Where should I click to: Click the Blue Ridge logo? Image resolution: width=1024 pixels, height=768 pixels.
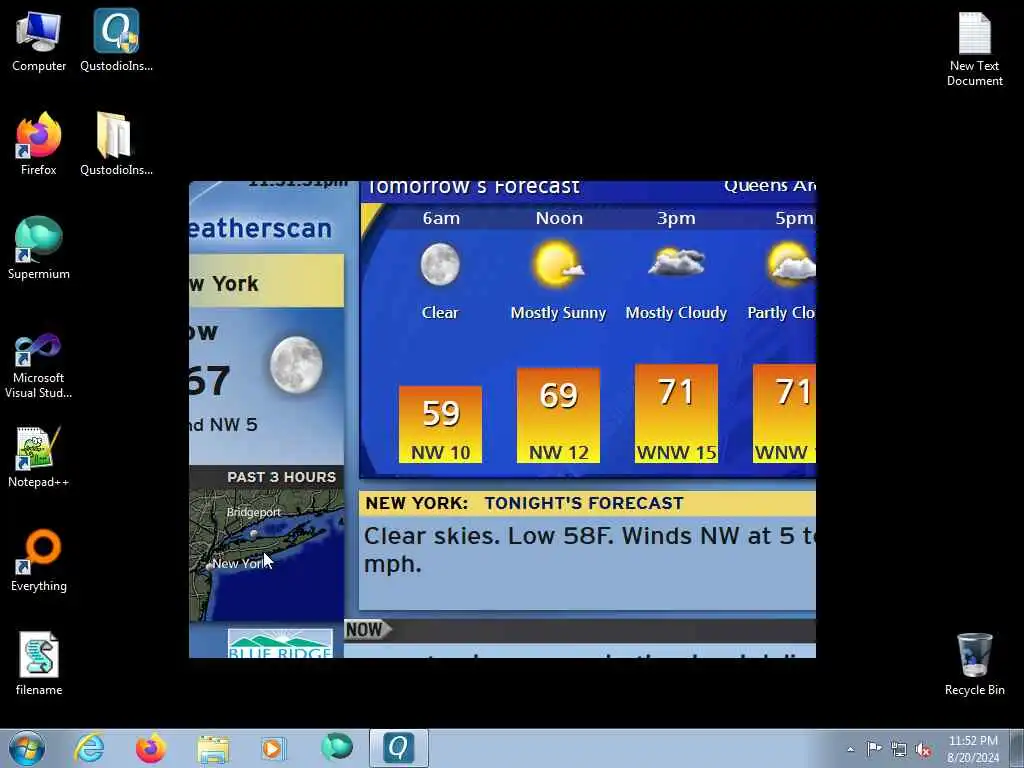pyautogui.click(x=280, y=644)
